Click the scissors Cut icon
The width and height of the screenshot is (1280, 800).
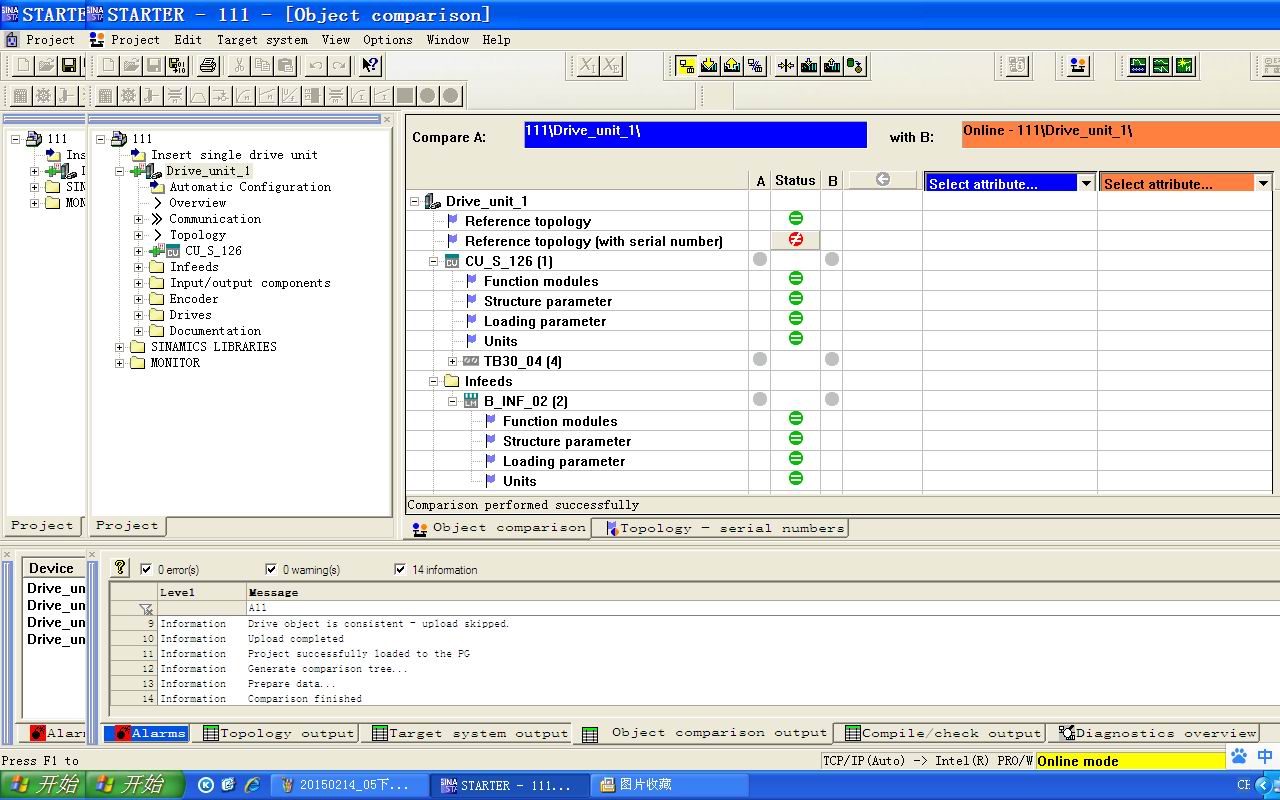click(x=239, y=66)
